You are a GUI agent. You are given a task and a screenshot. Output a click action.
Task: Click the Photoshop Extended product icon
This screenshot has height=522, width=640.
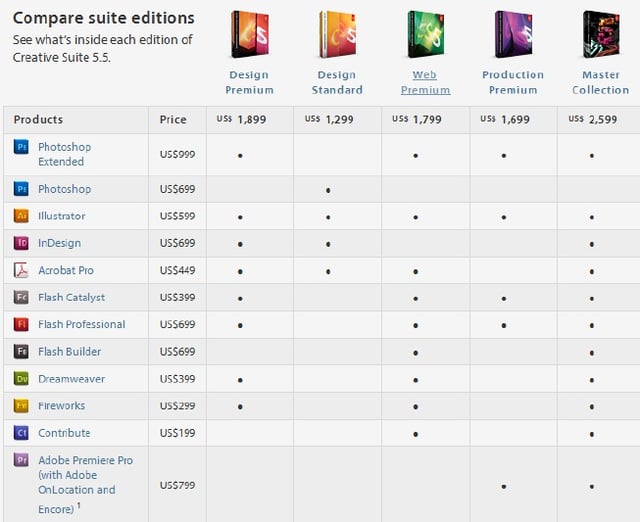(21, 147)
